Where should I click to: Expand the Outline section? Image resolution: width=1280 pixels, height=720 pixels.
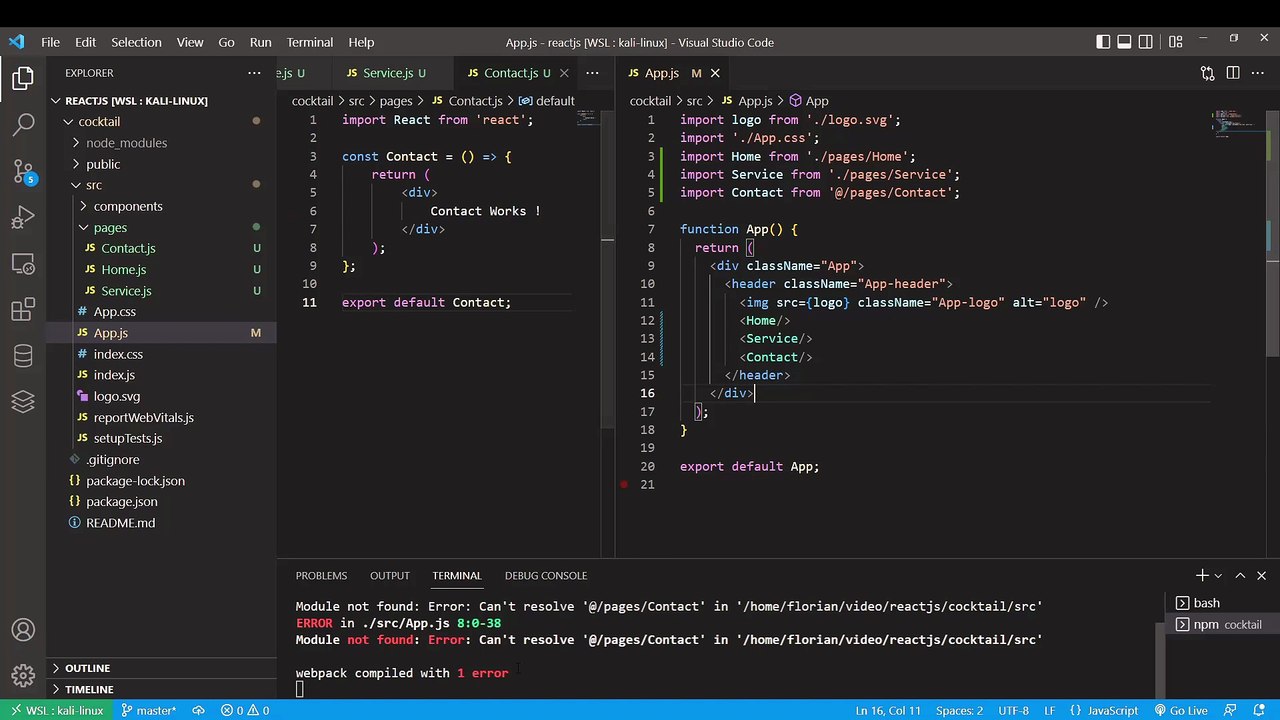(162, 668)
